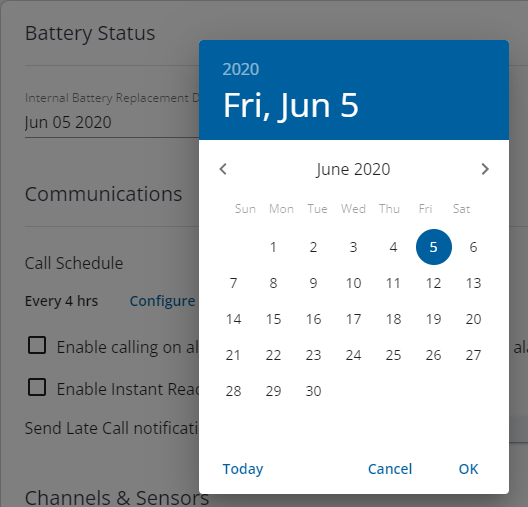Screen dimensions: 528x507
Task: Pick June 30 in the calendar
Action: pos(314,391)
